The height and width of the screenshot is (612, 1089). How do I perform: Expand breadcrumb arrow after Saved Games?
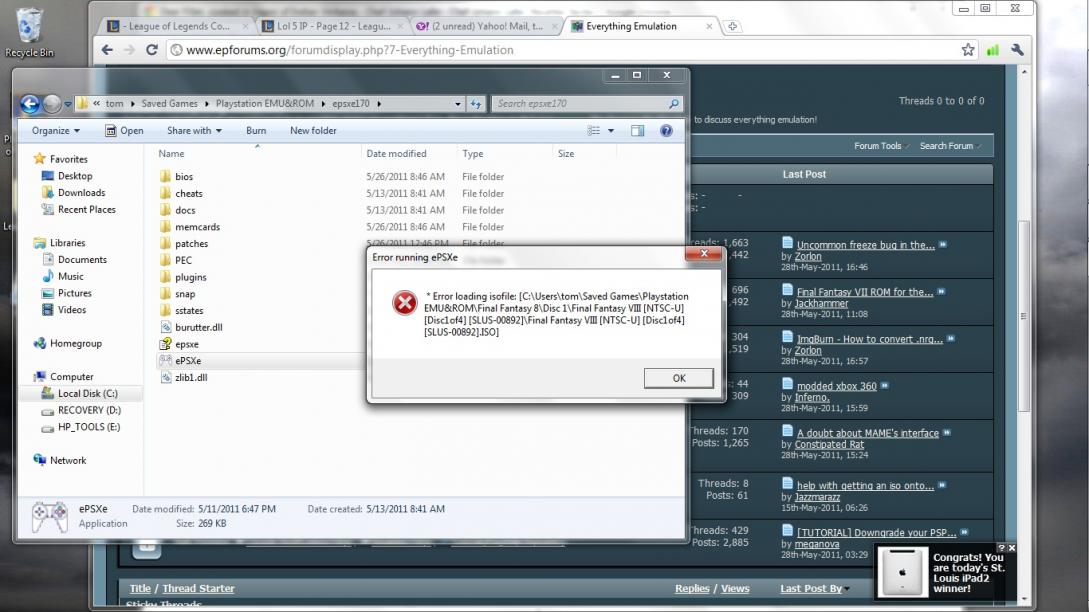tap(206, 104)
